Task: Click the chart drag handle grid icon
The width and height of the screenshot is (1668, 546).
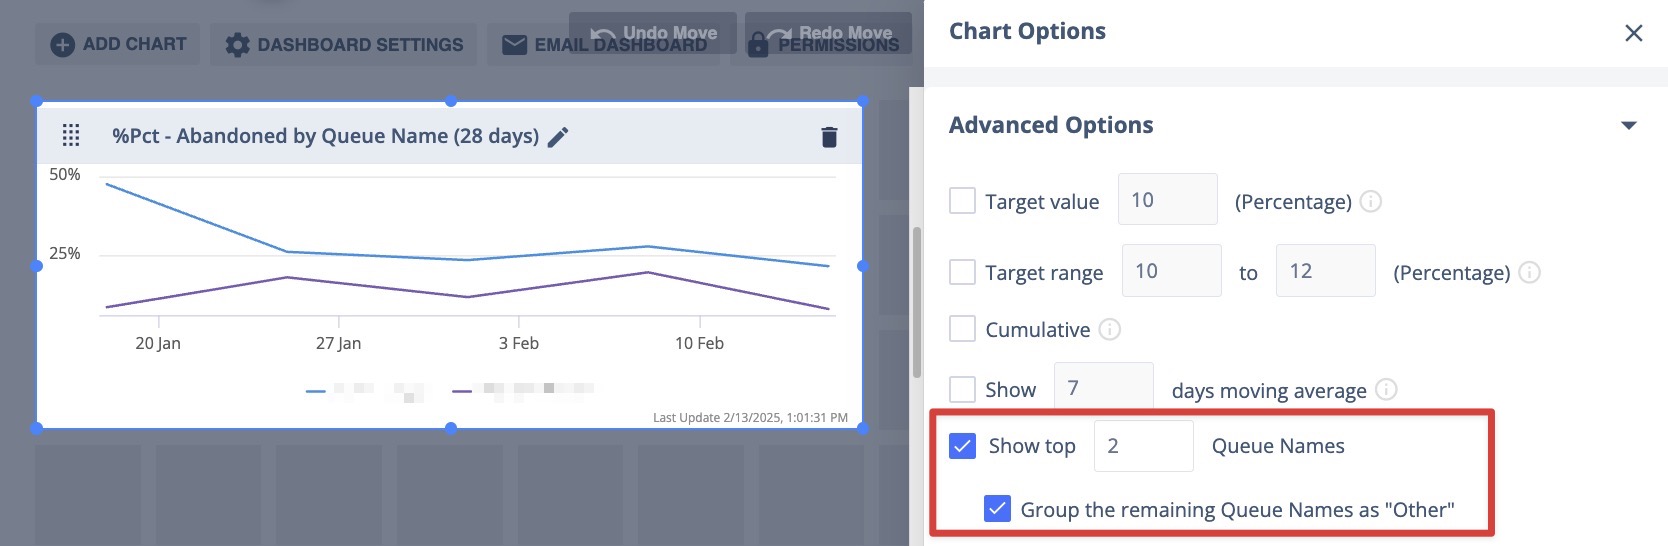Action: [71, 135]
